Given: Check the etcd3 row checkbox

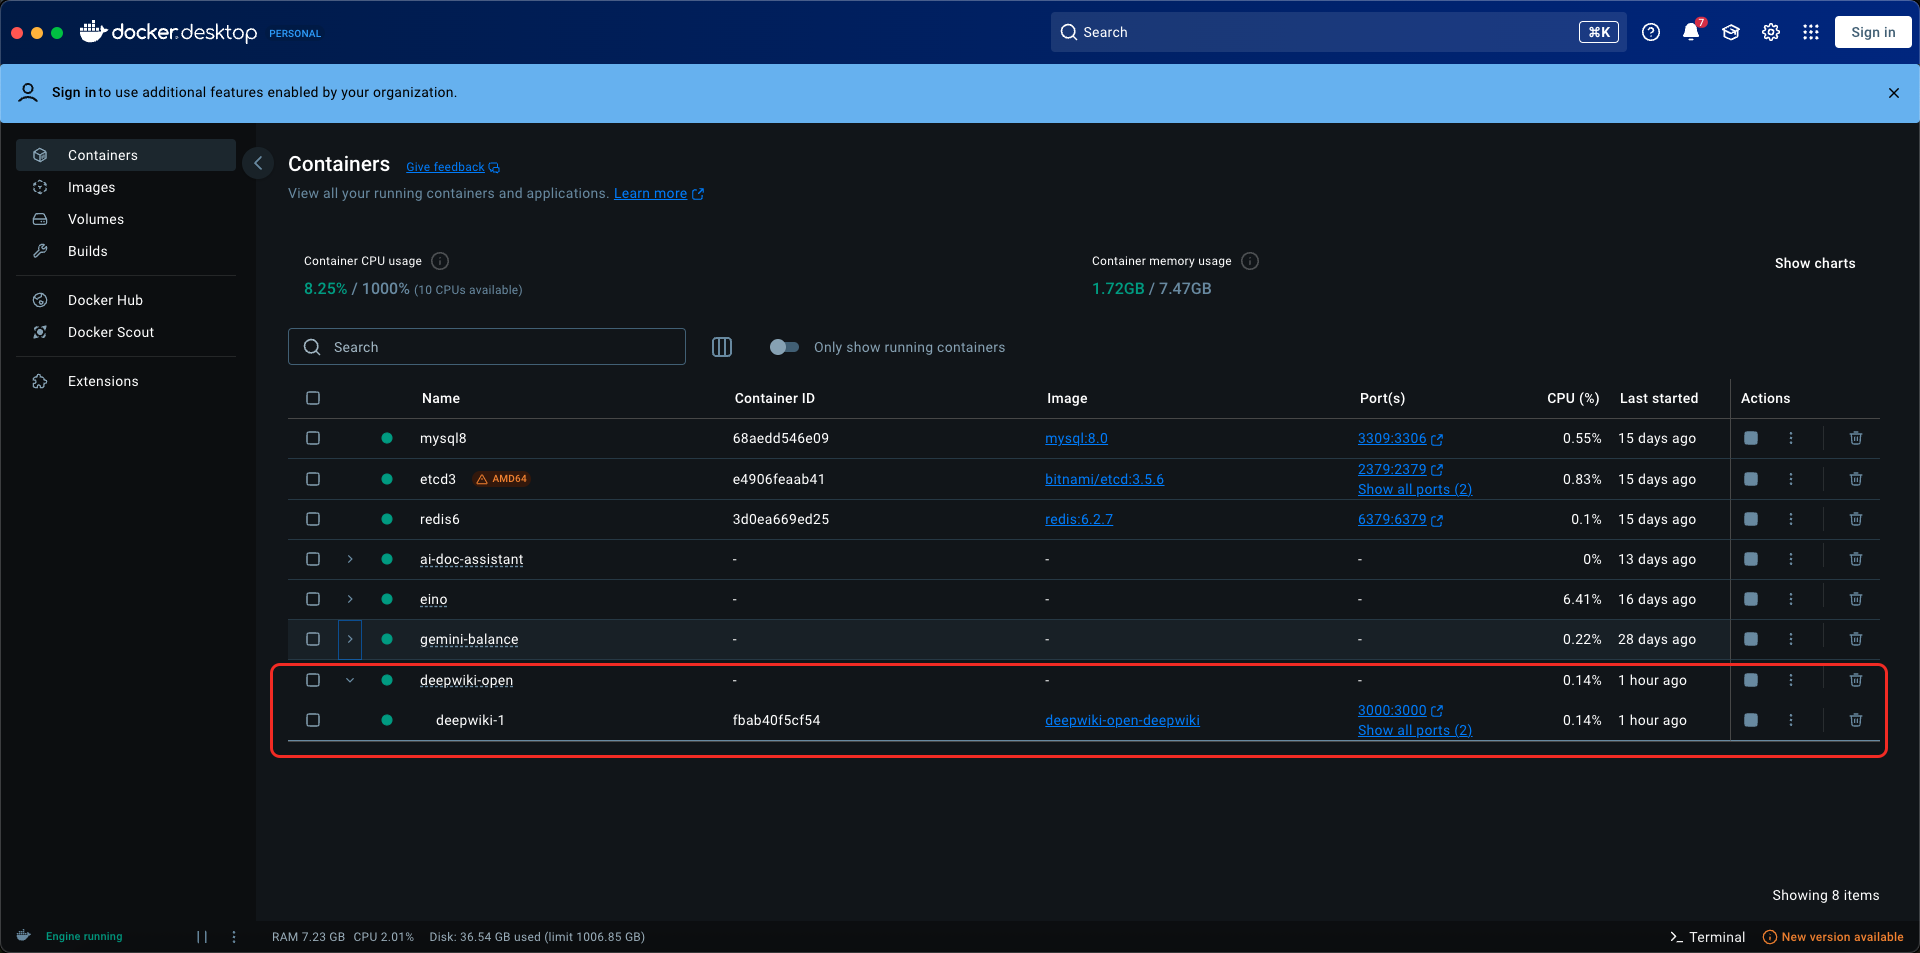Looking at the screenshot, I should (x=313, y=479).
